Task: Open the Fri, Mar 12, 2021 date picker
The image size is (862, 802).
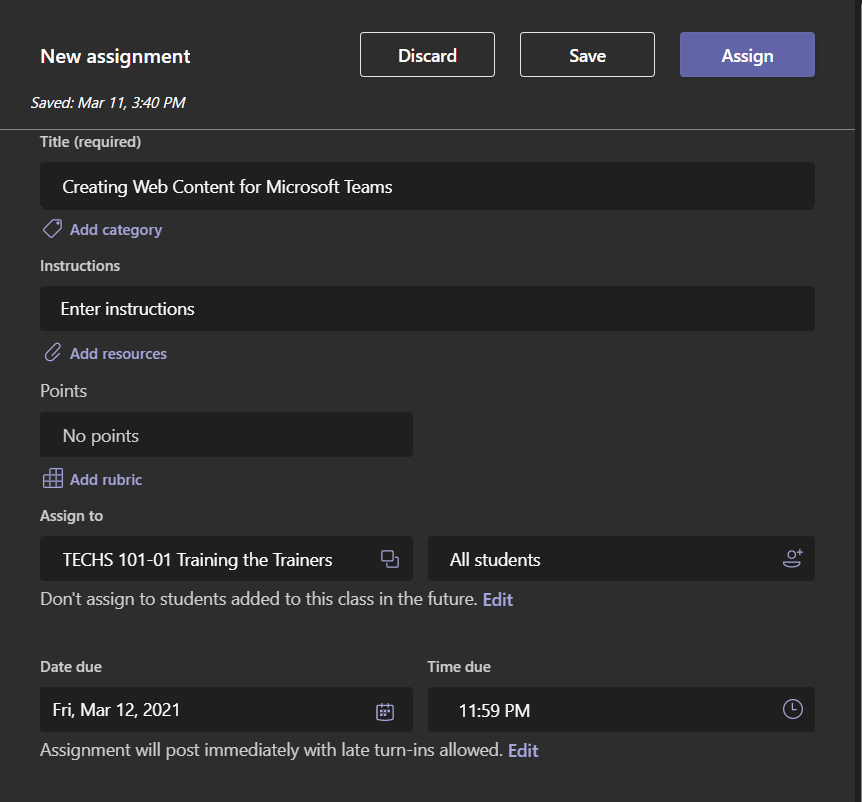Action: 226,709
